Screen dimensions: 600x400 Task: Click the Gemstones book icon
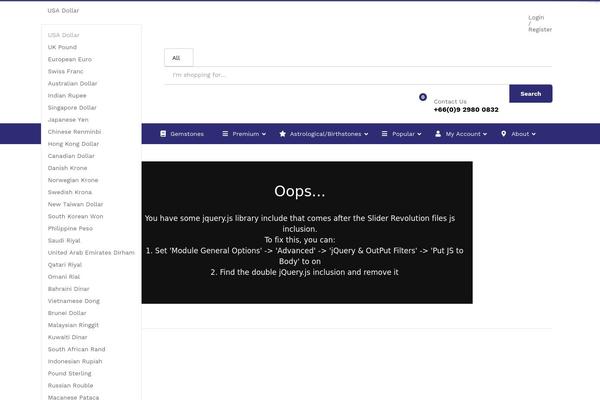pyautogui.click(x=163, y=134)
